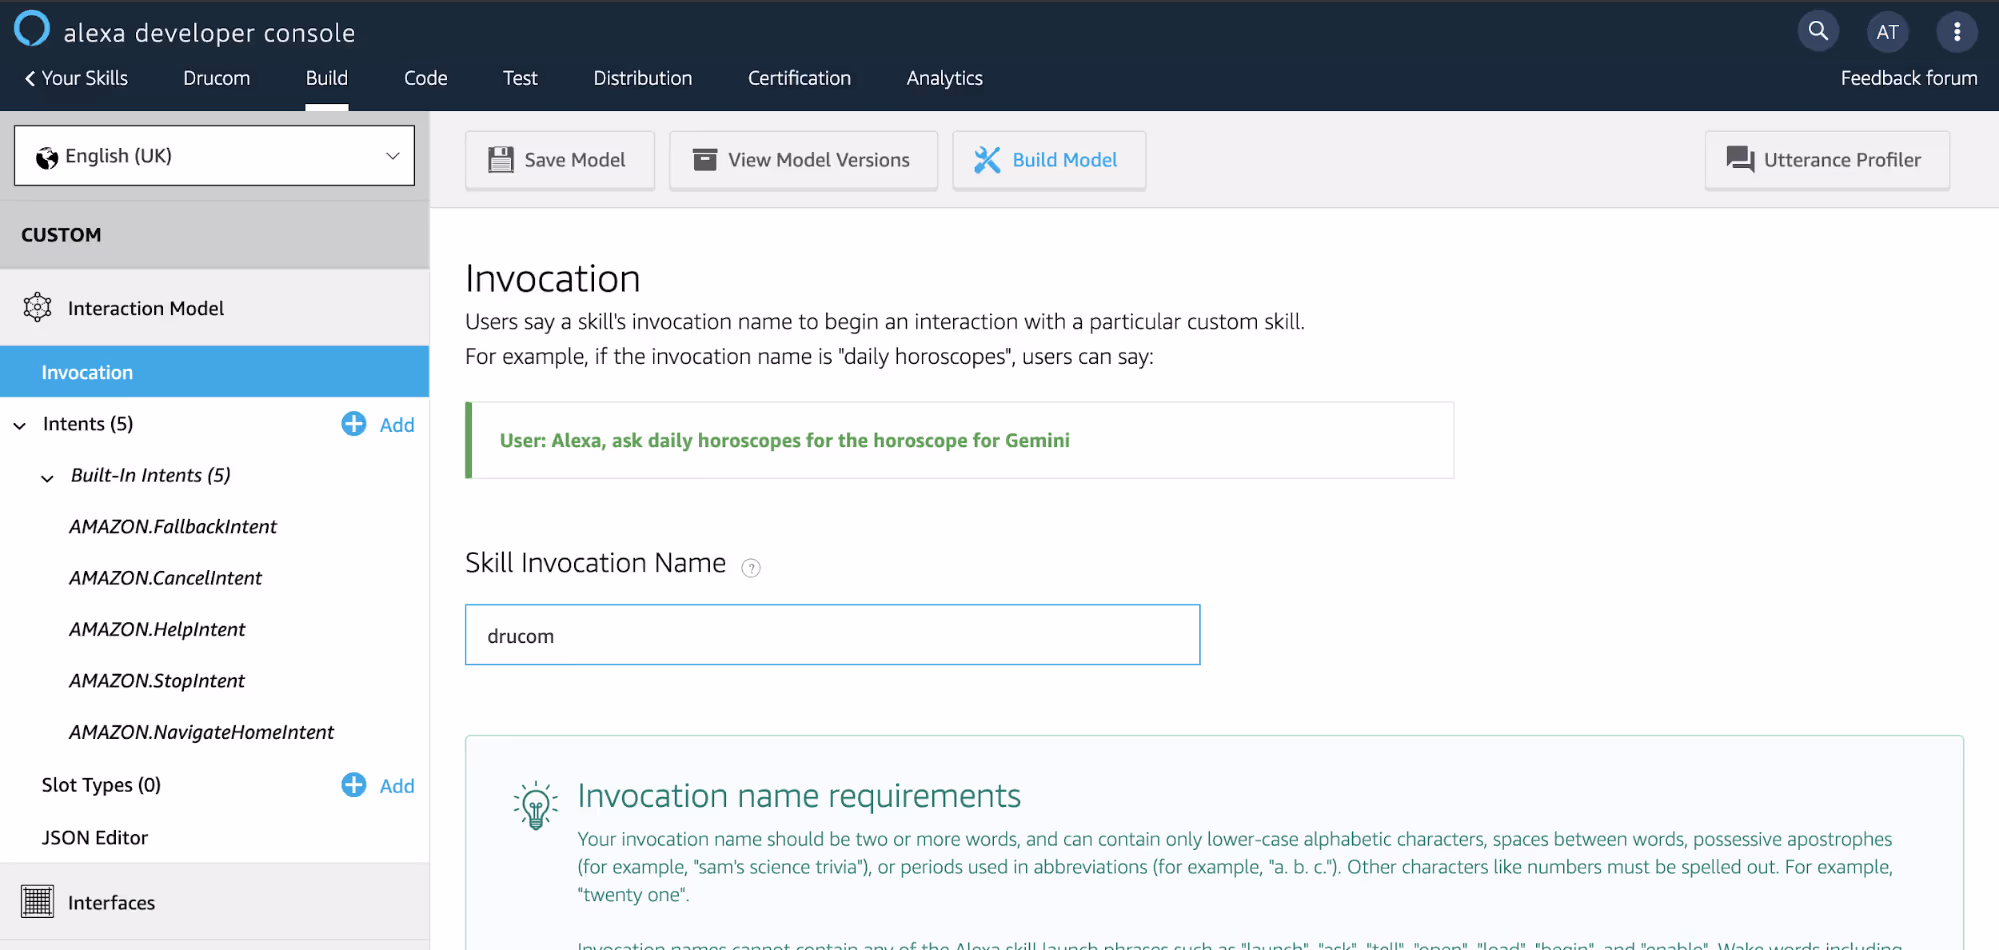Open the AT user account avatar
Viewport: 1999px width, 950px height.
[x=1887, y=32]
